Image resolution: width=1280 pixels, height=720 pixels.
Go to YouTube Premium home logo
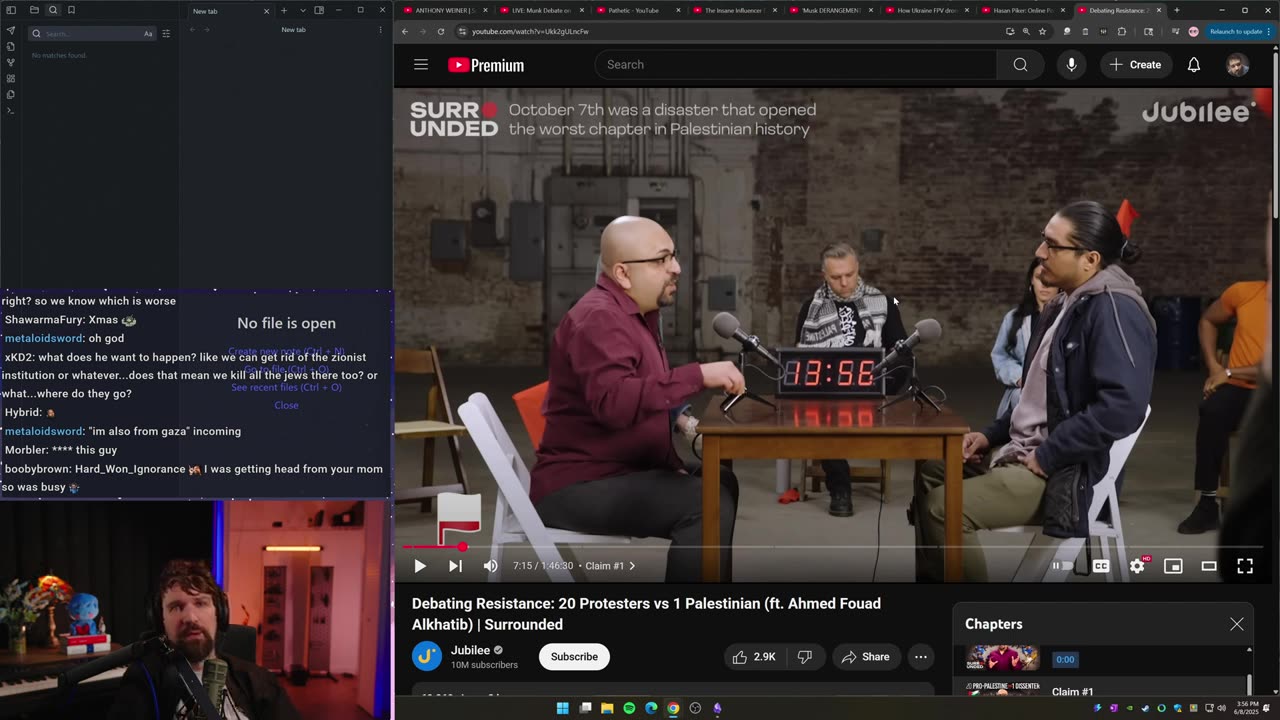[x=486, y=65]
